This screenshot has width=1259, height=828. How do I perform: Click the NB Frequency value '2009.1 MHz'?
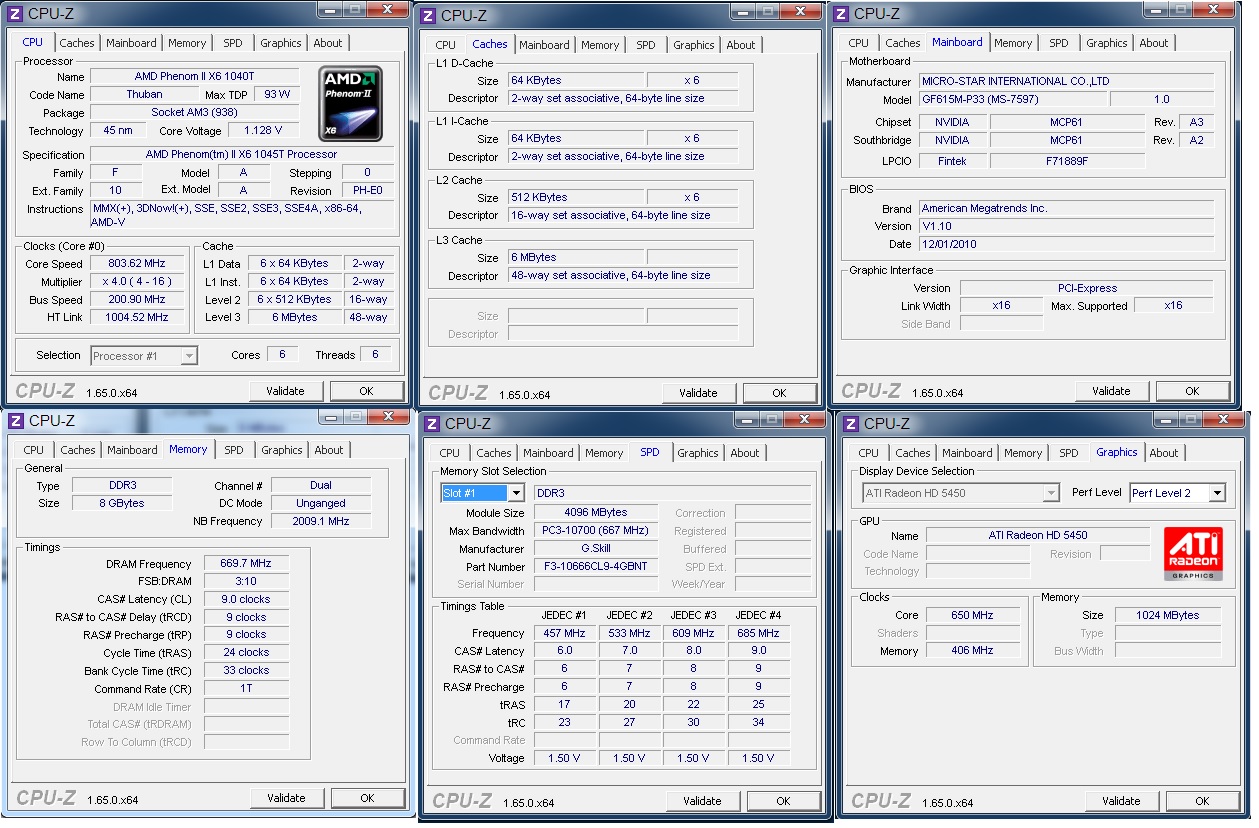pos(321,522)
